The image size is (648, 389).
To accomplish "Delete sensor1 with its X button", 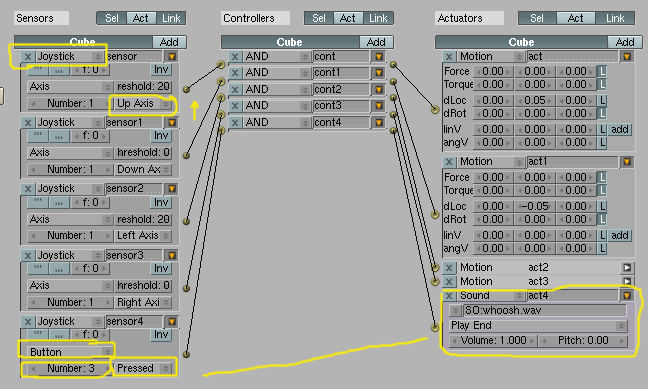I will point(28,123).
